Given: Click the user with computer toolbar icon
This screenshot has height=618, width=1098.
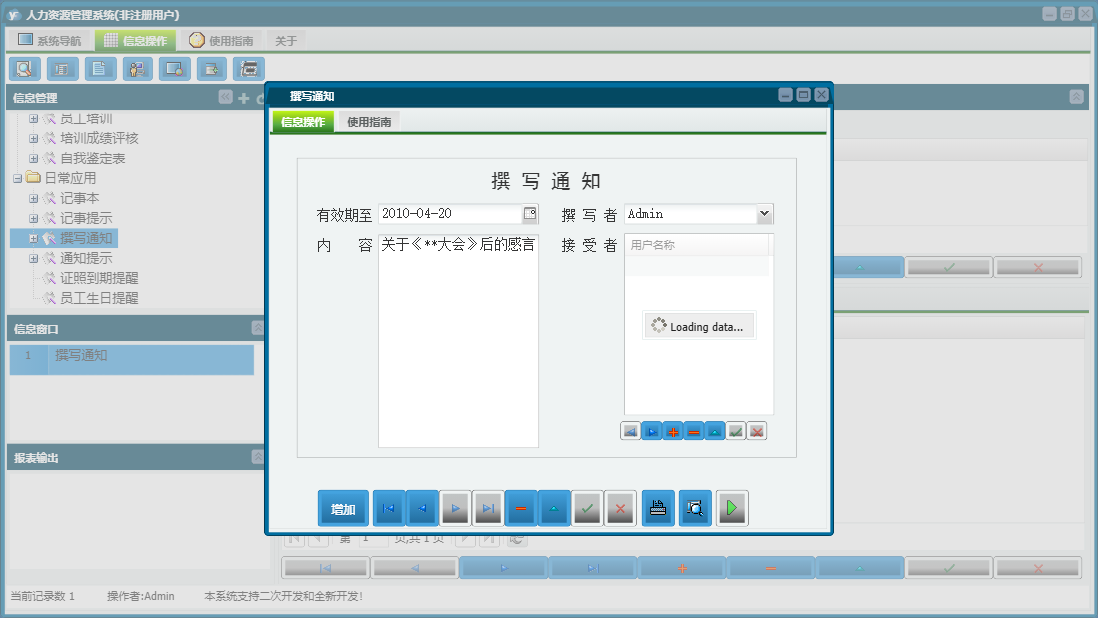Looking at the screenshot, I should 137,69.
